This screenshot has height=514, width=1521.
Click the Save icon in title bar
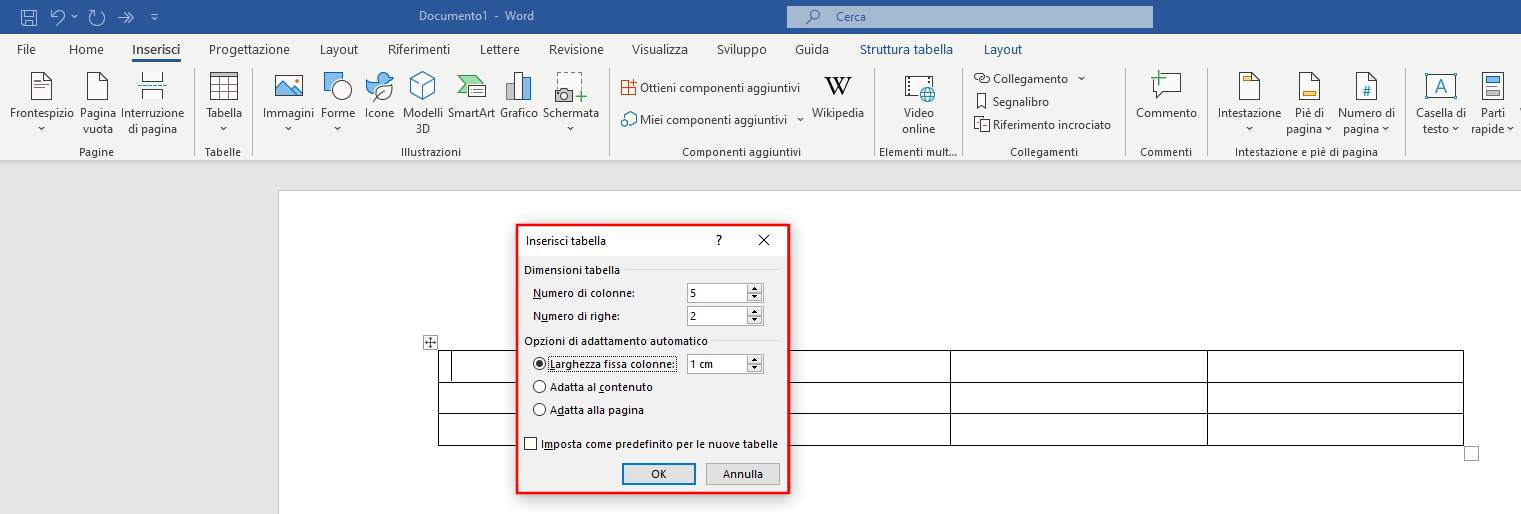pos(29,17)
